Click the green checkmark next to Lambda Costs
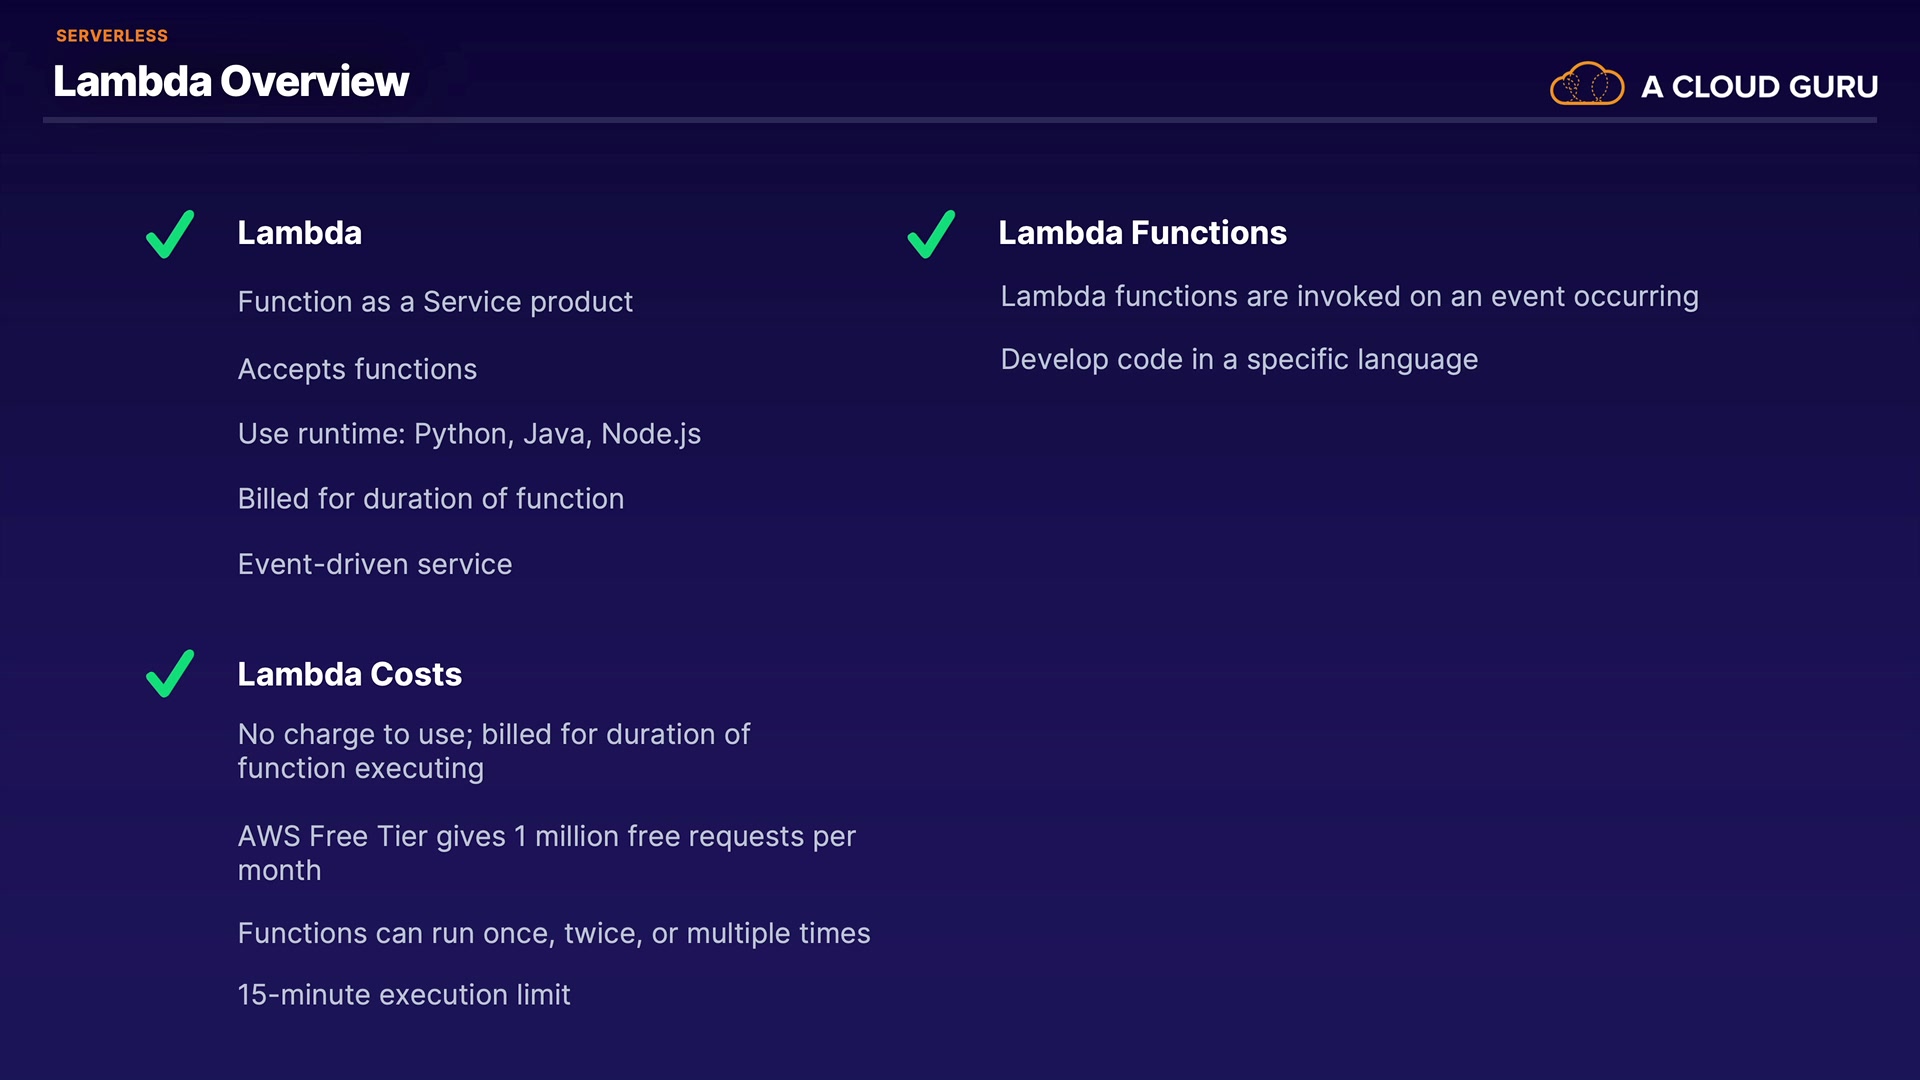Screen dimensions: 1920x1080 pos(170,674)
